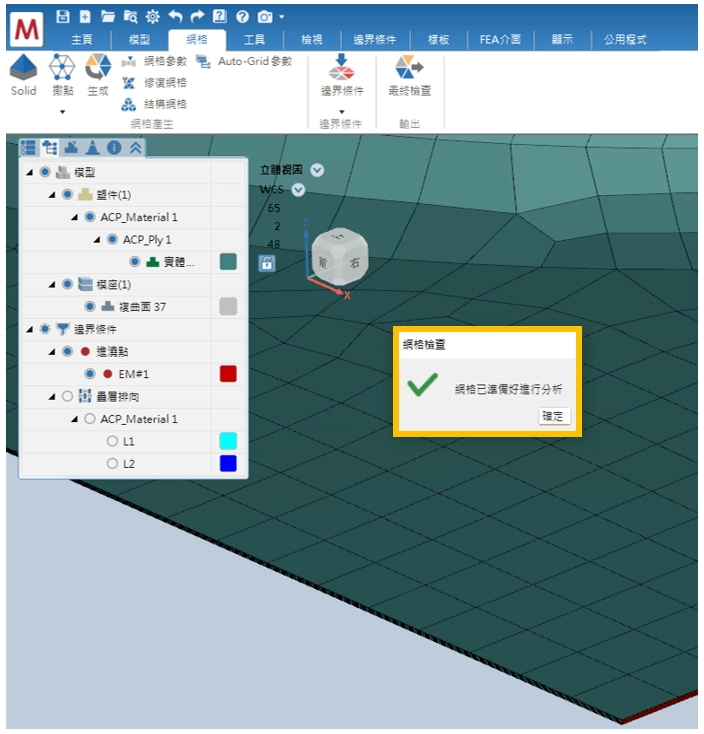The image size is (704, 734).
Task: Open Auto-Grid 參數 settings
Action: click(244, 62)
